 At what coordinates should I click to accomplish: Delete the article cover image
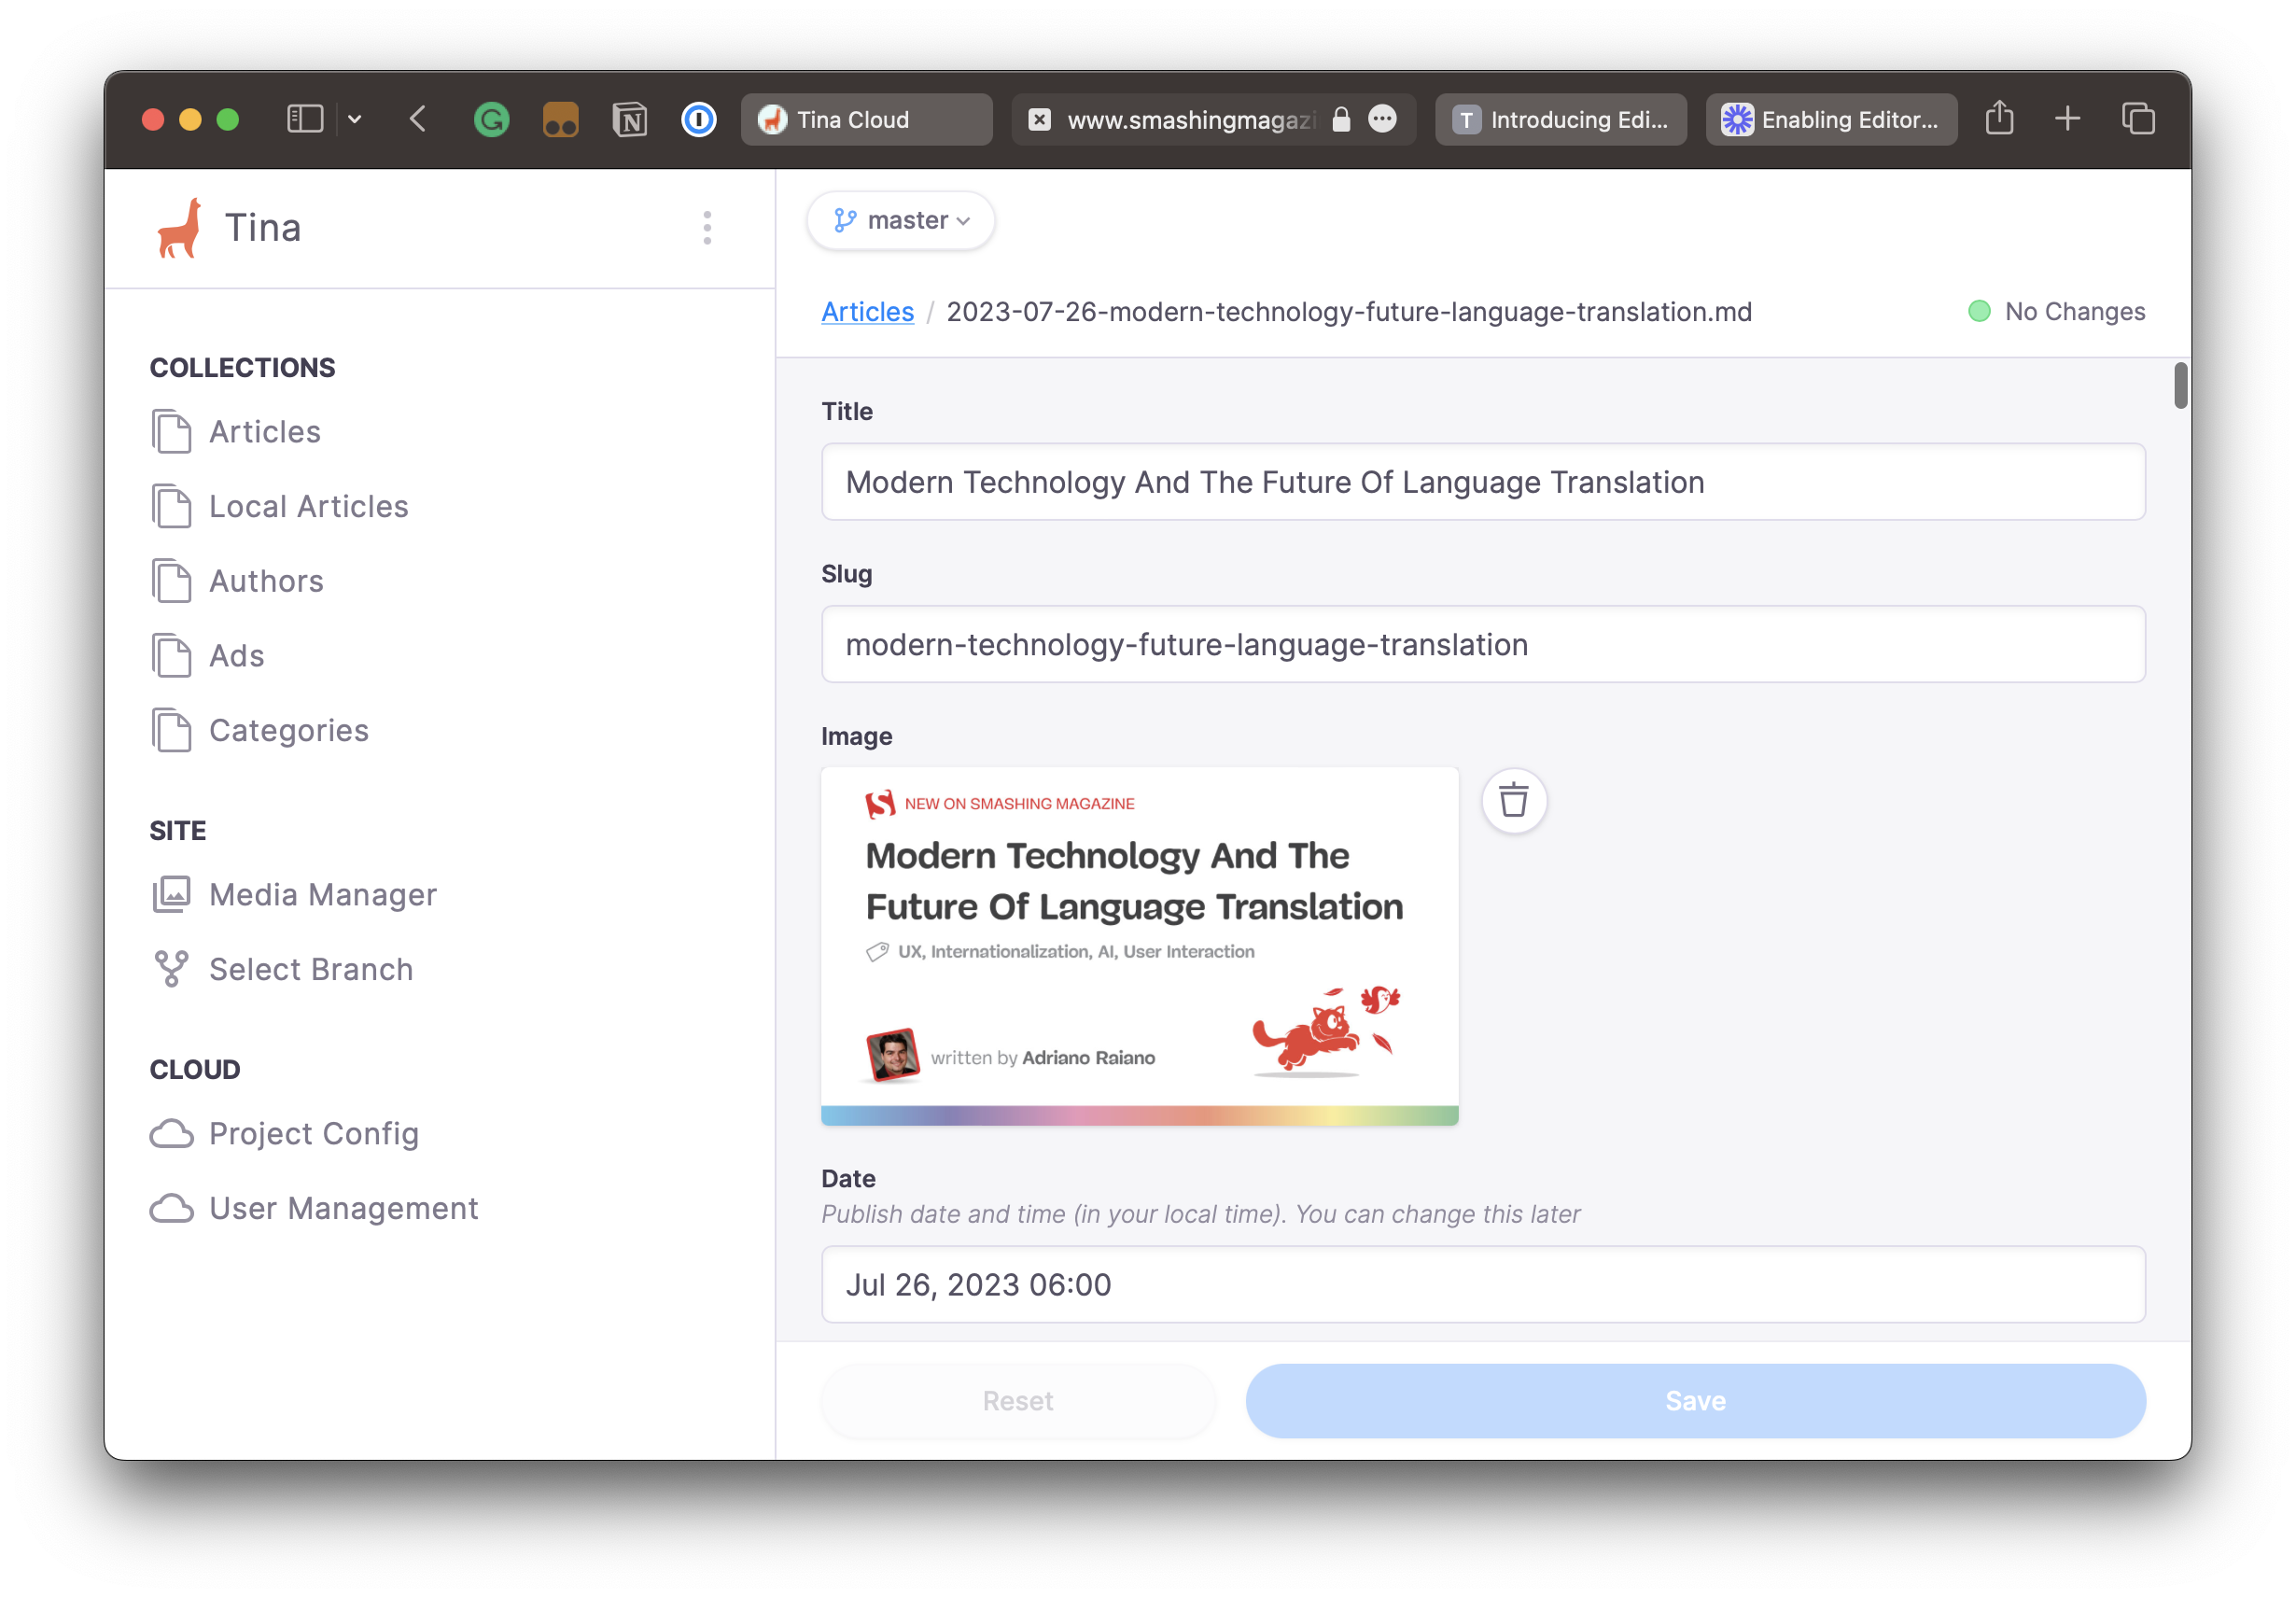click(x=1513, y=800)
